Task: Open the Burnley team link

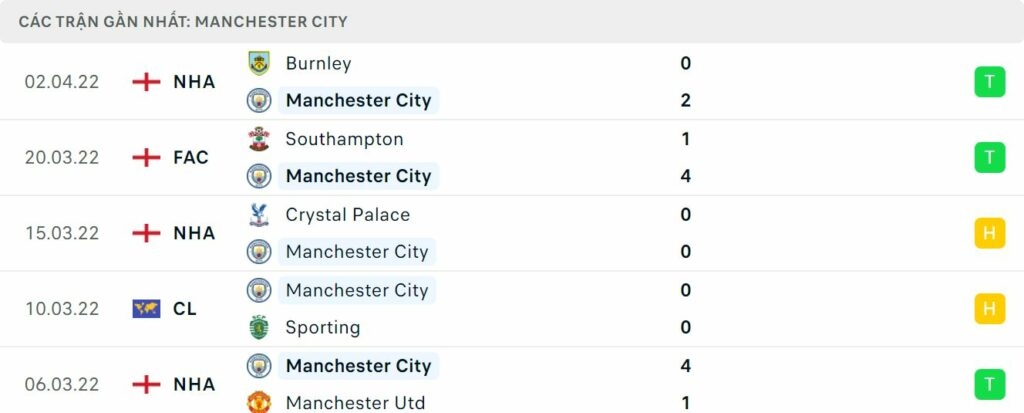Action: tap(318, 63)
